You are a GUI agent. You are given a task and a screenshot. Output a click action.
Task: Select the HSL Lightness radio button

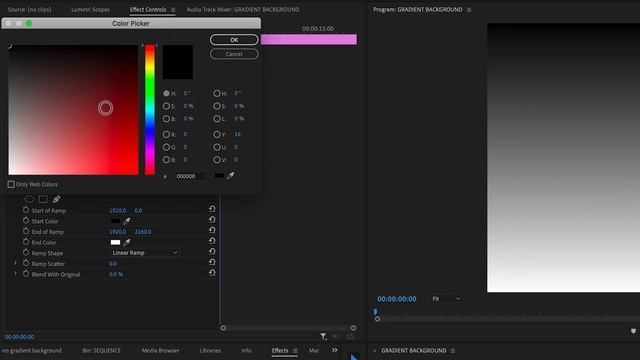point(217,119)
